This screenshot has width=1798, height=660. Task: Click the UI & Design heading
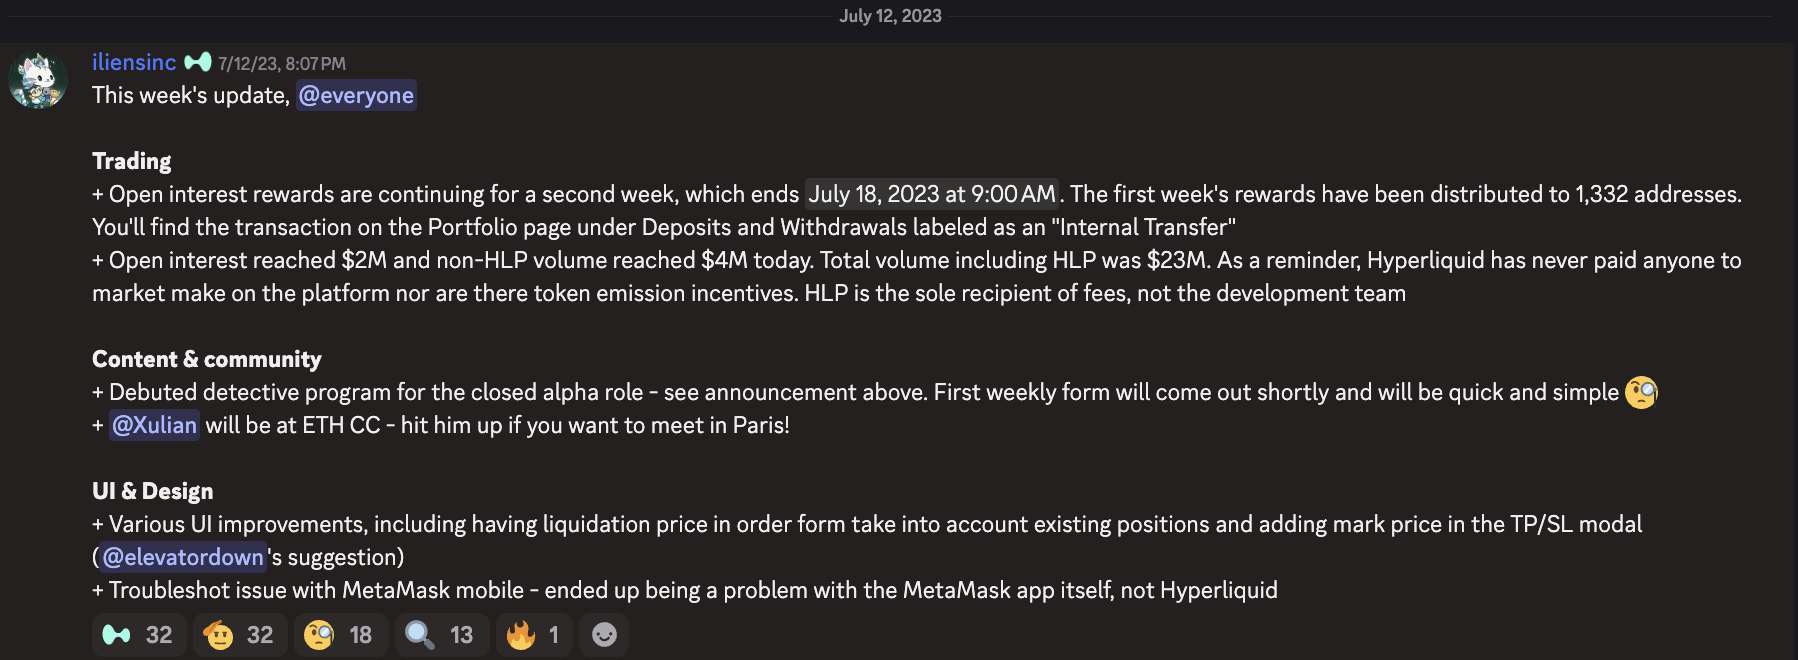click(x=152, y=491)
